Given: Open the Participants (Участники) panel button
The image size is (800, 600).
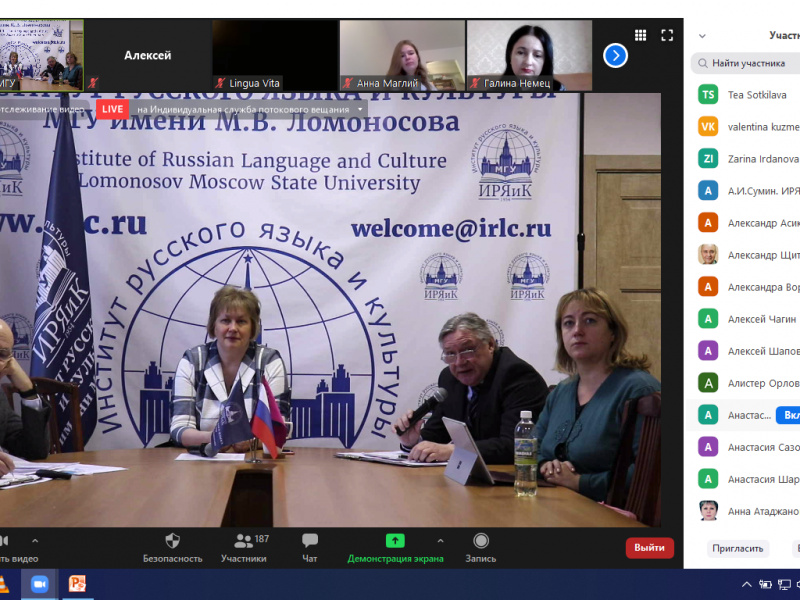Looking at the screenshot, I should [x=244, y=547].
